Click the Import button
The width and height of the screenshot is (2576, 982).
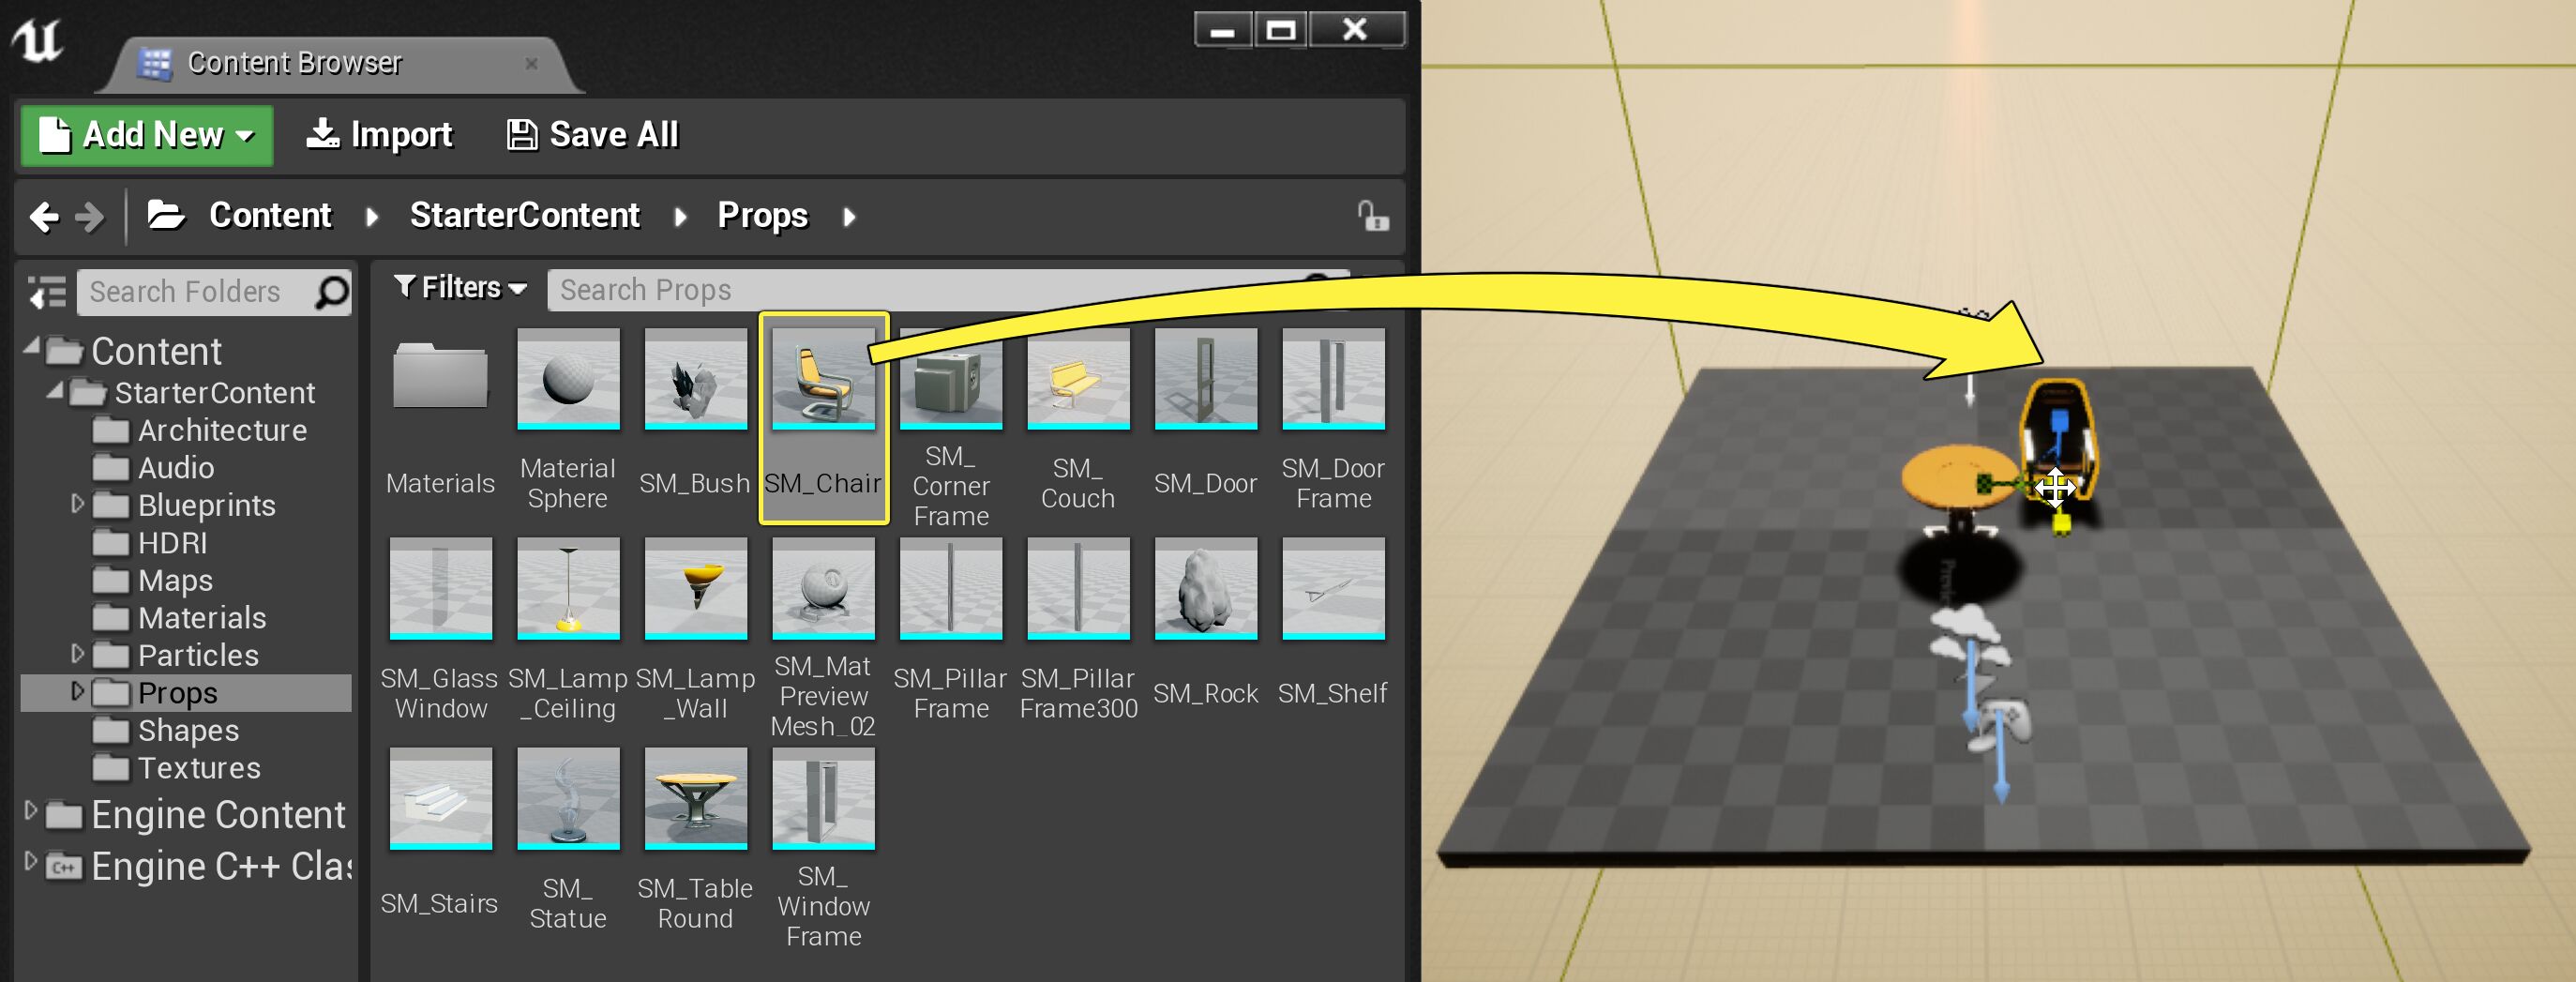click(379, 135)
